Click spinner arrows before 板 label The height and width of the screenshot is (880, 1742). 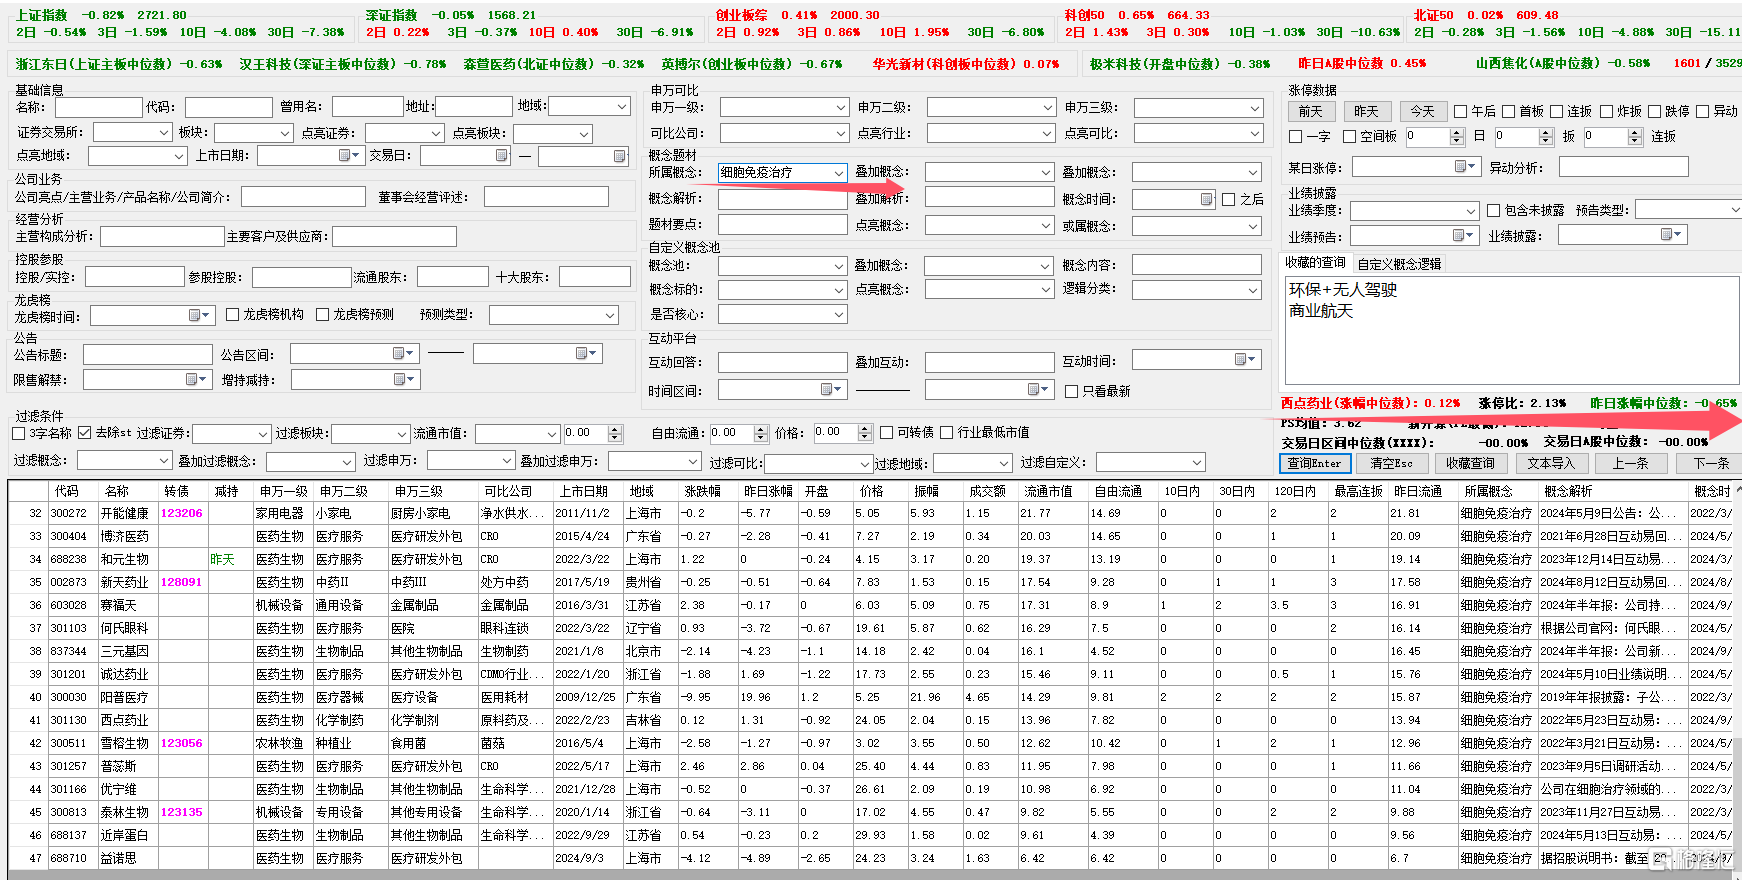(1546, 136)
